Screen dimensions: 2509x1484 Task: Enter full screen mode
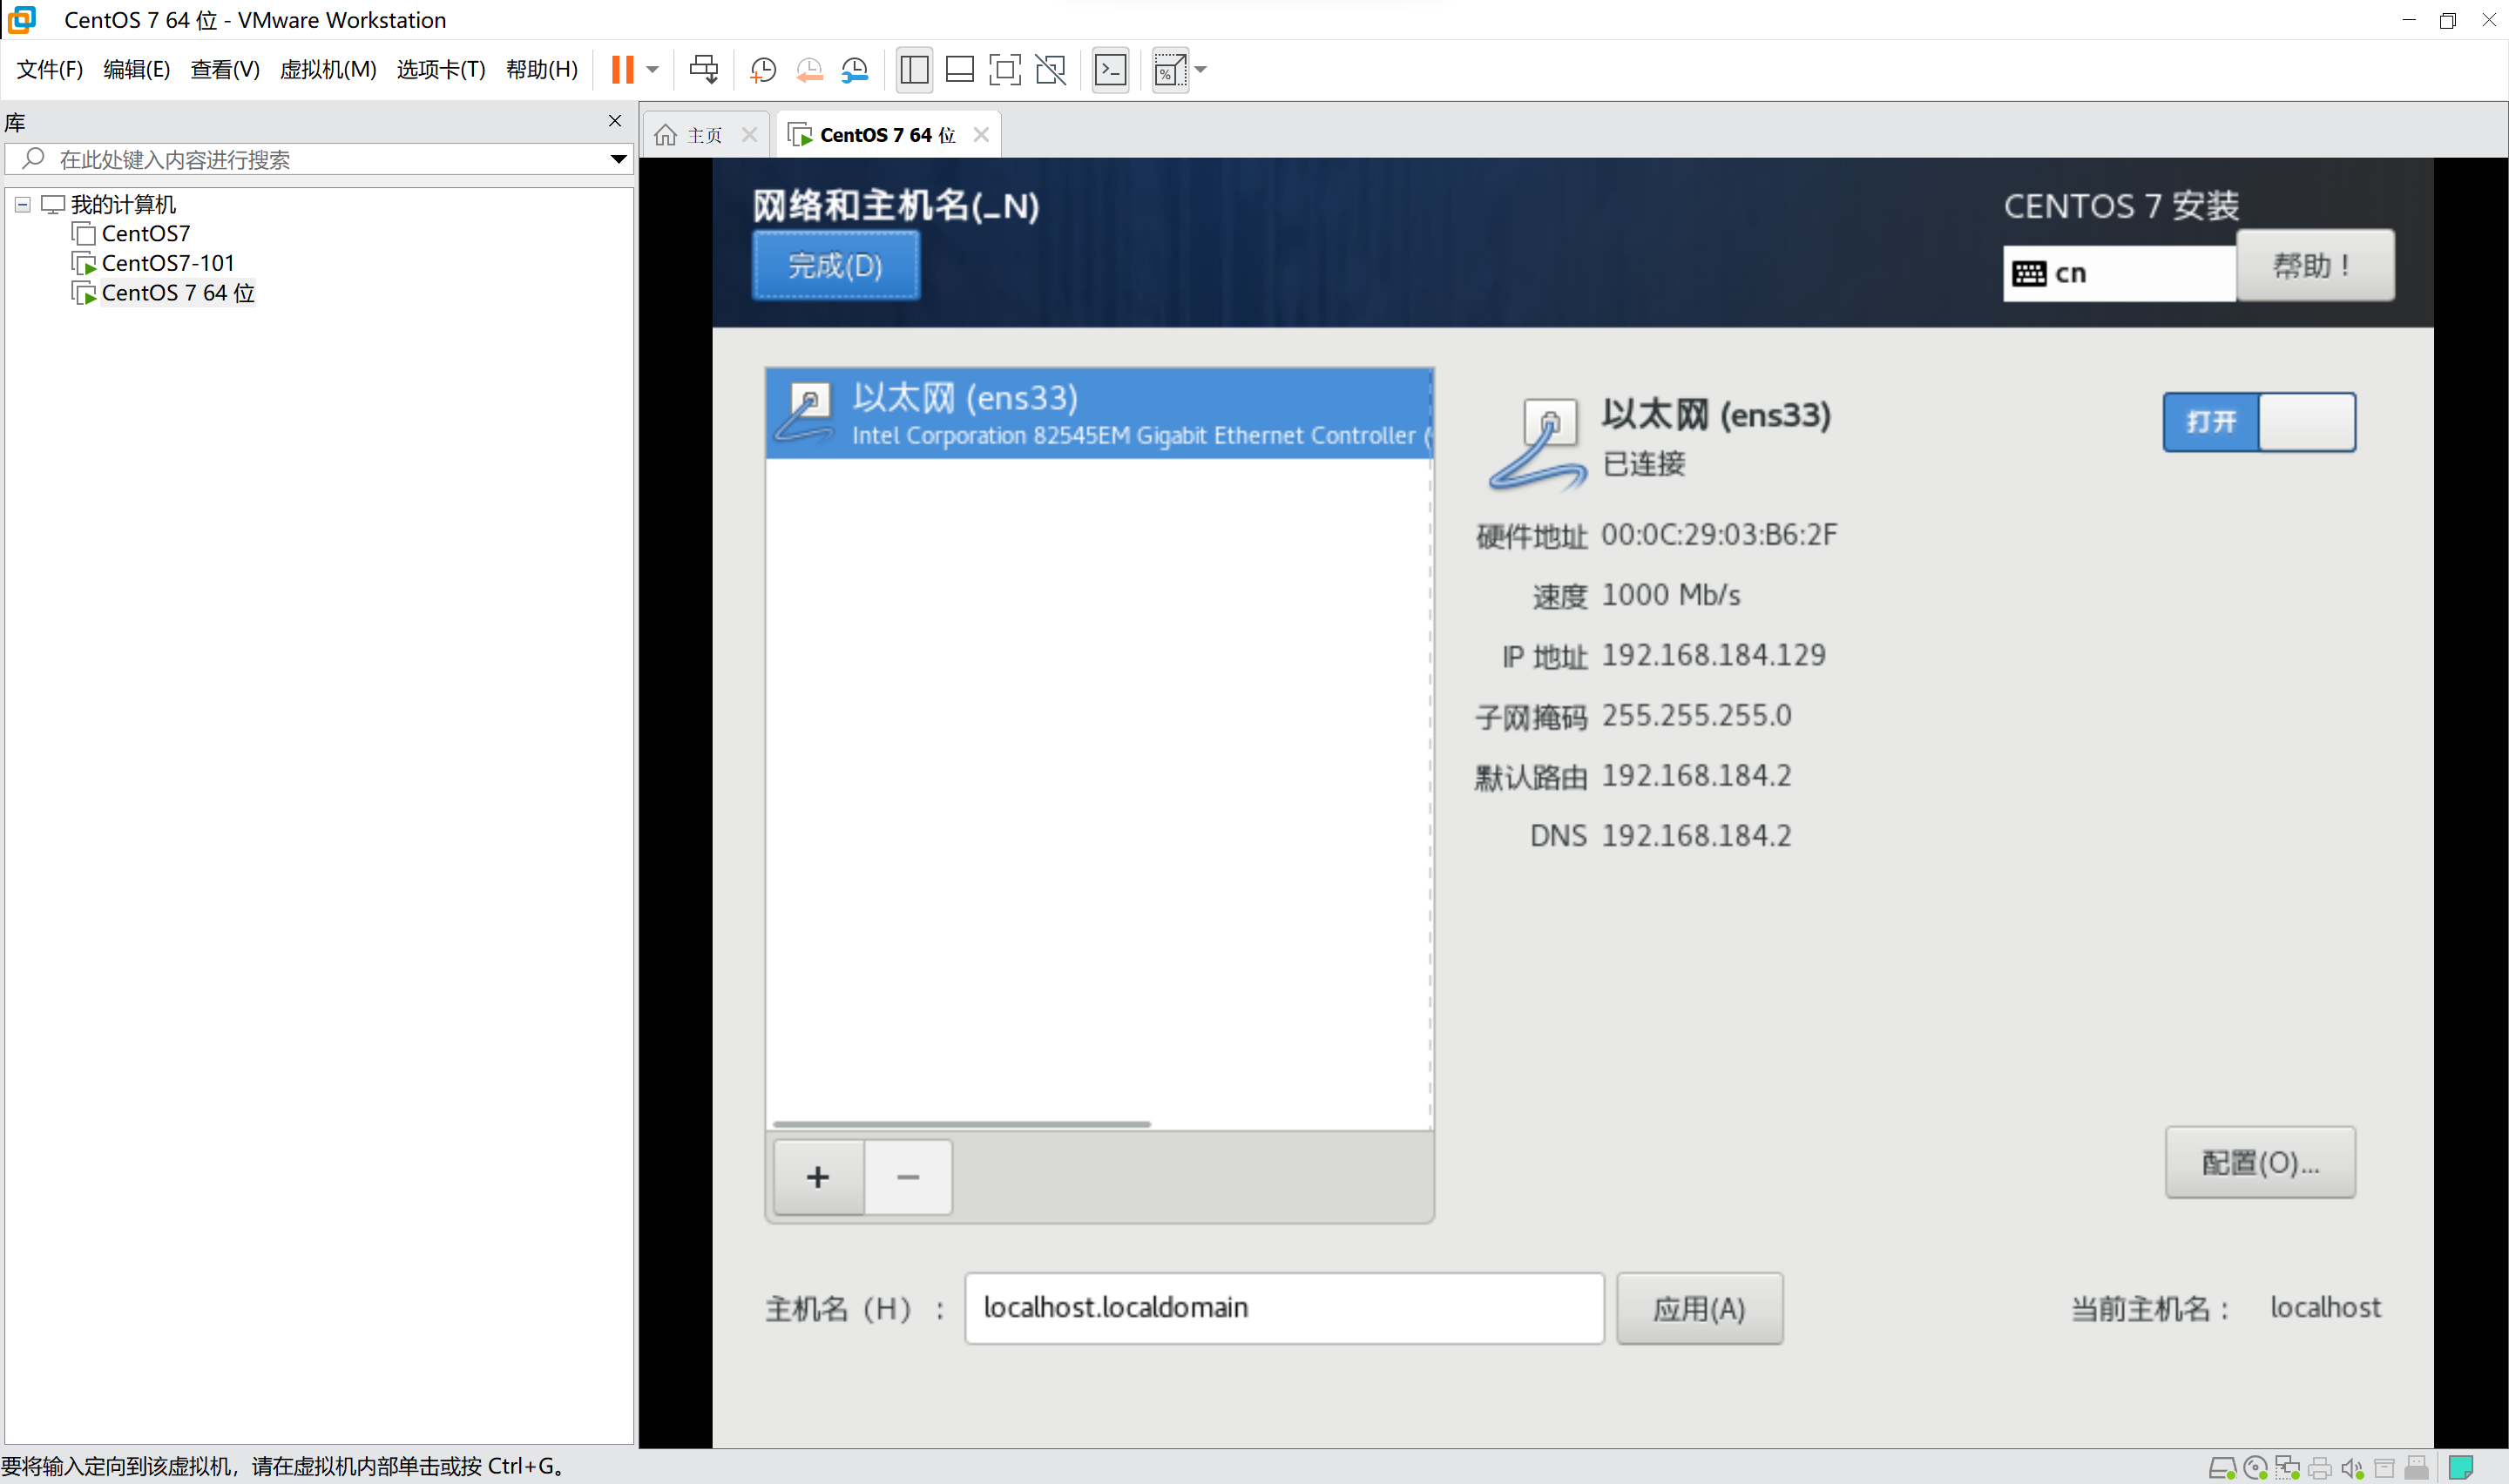[1004, 70]
